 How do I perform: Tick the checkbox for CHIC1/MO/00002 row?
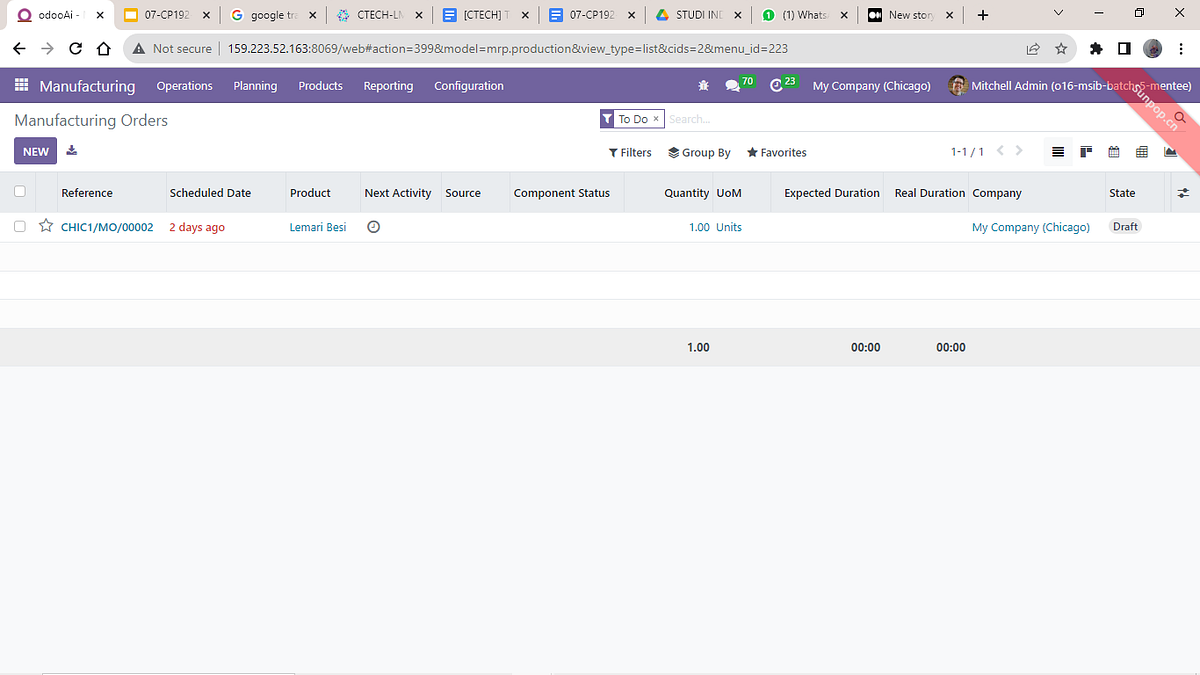click(20, 227)
